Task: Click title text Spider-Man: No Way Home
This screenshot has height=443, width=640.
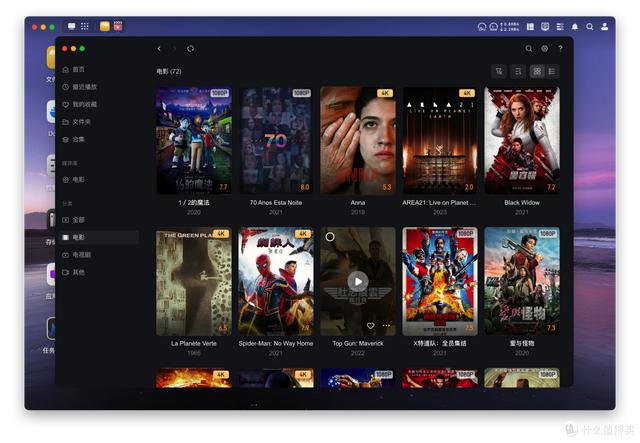Action: point(276,343)
